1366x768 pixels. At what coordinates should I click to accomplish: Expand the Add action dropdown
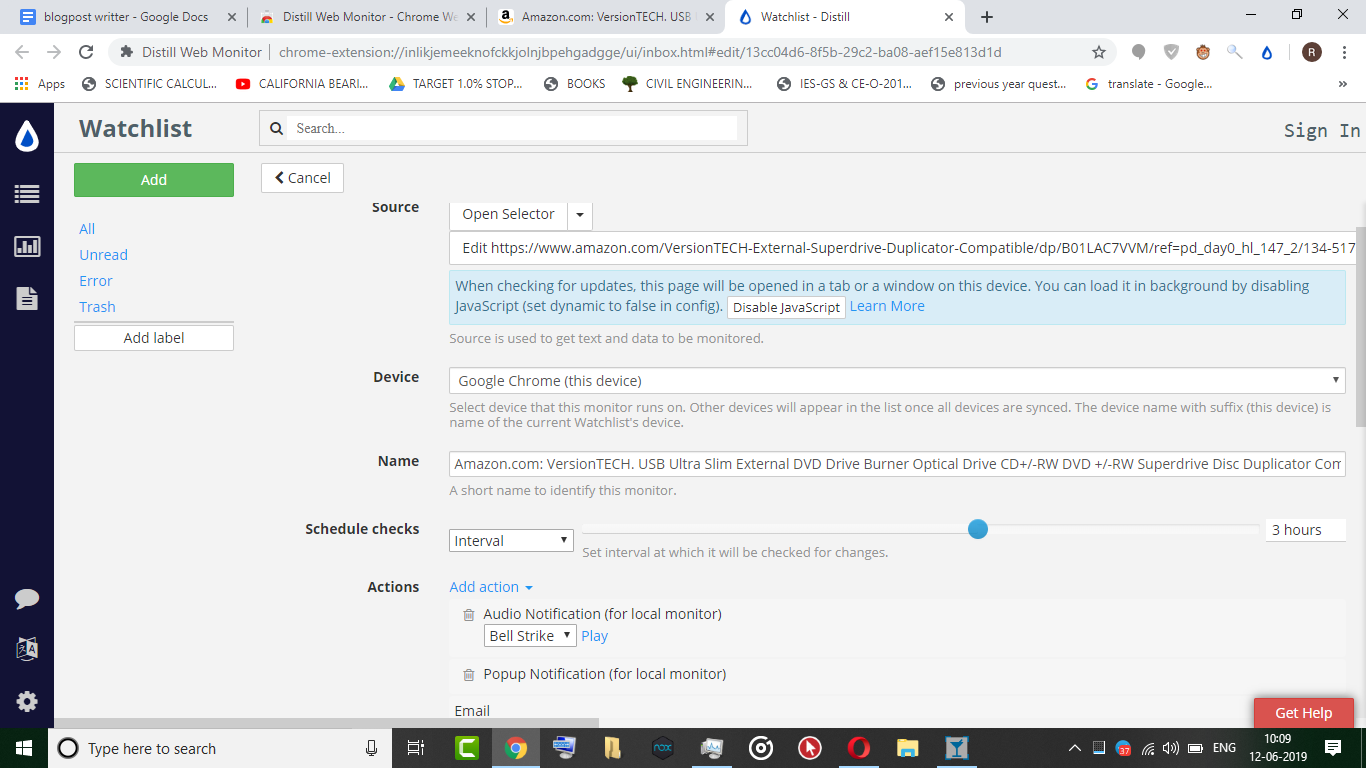491,587
